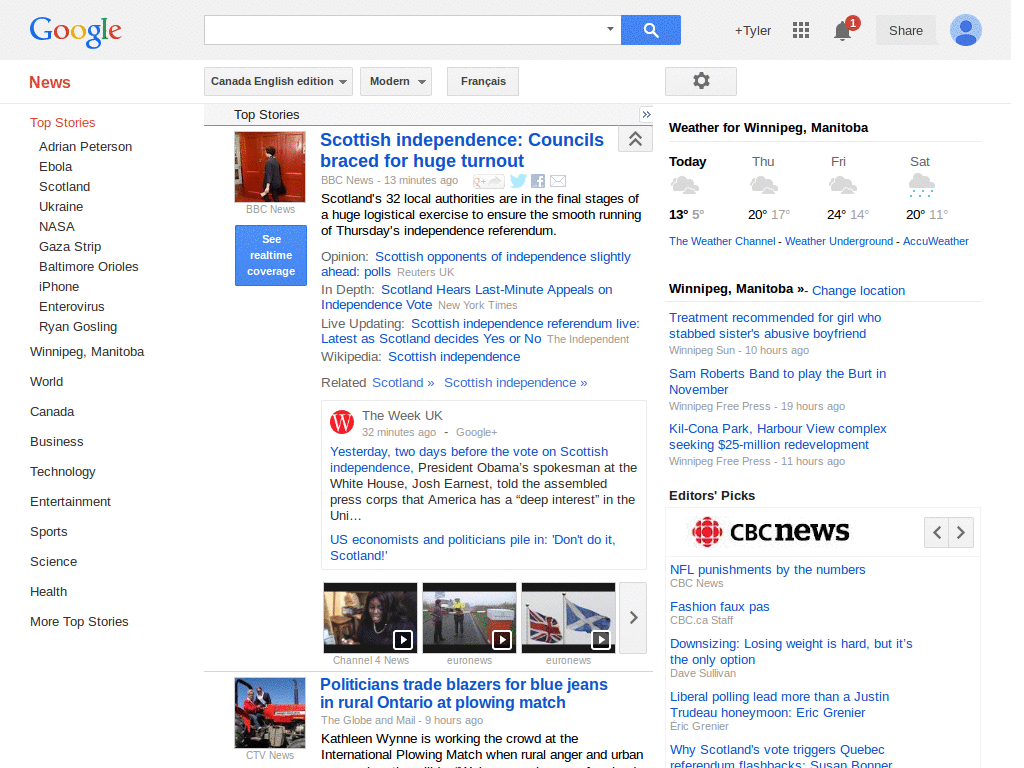Open the Google apps grid icon
Image resolution: width=1024 pixels, height=768 pixels.
[801, 30]
